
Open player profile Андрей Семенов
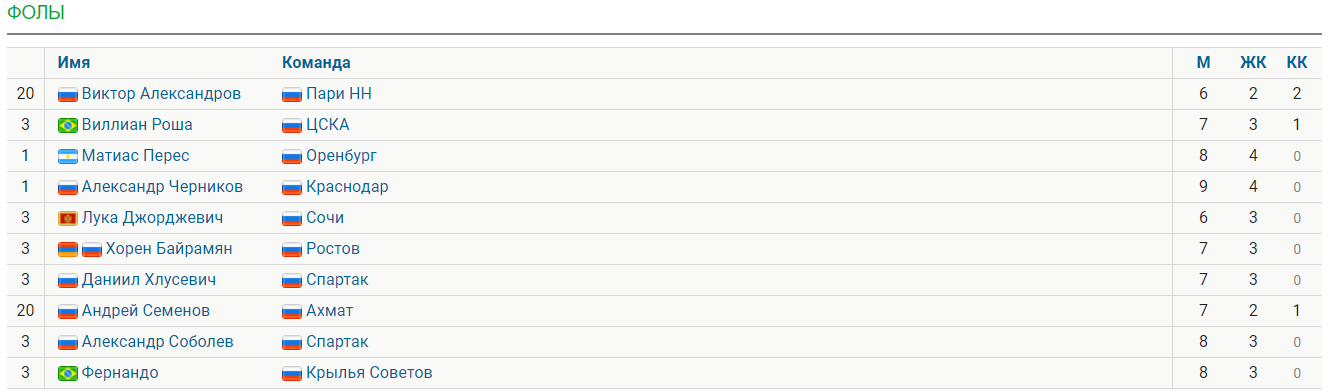146,311
